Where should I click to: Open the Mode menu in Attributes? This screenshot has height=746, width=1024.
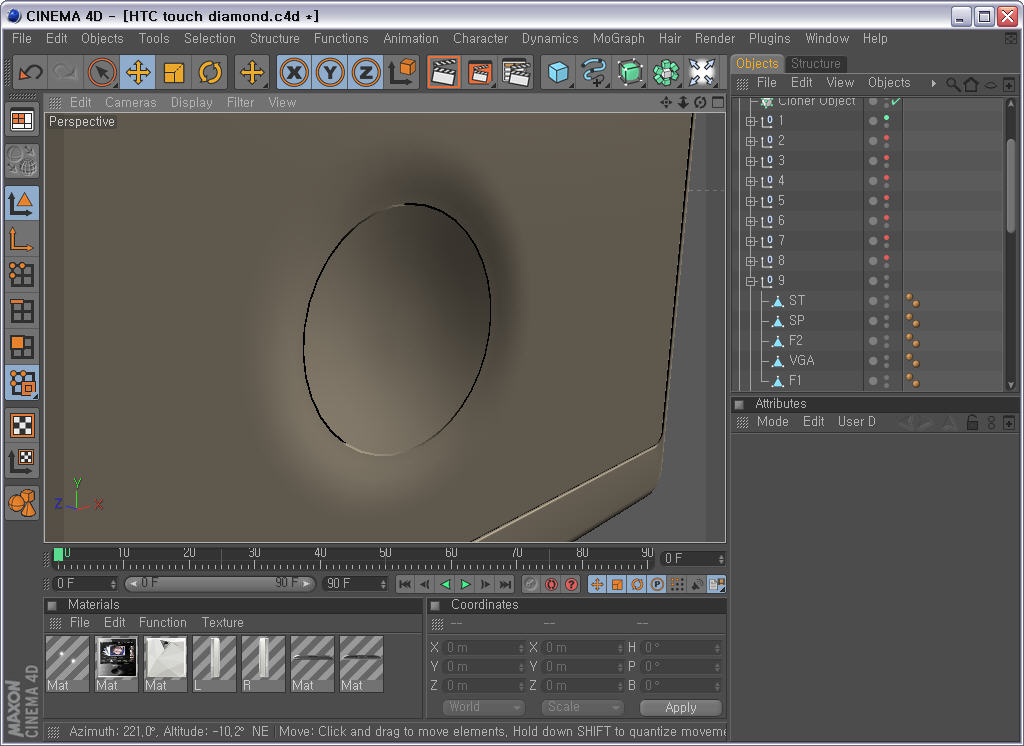(773, 422)
